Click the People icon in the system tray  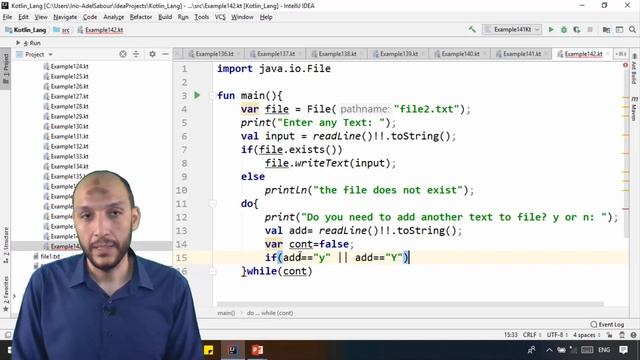(x=531, y=350)
